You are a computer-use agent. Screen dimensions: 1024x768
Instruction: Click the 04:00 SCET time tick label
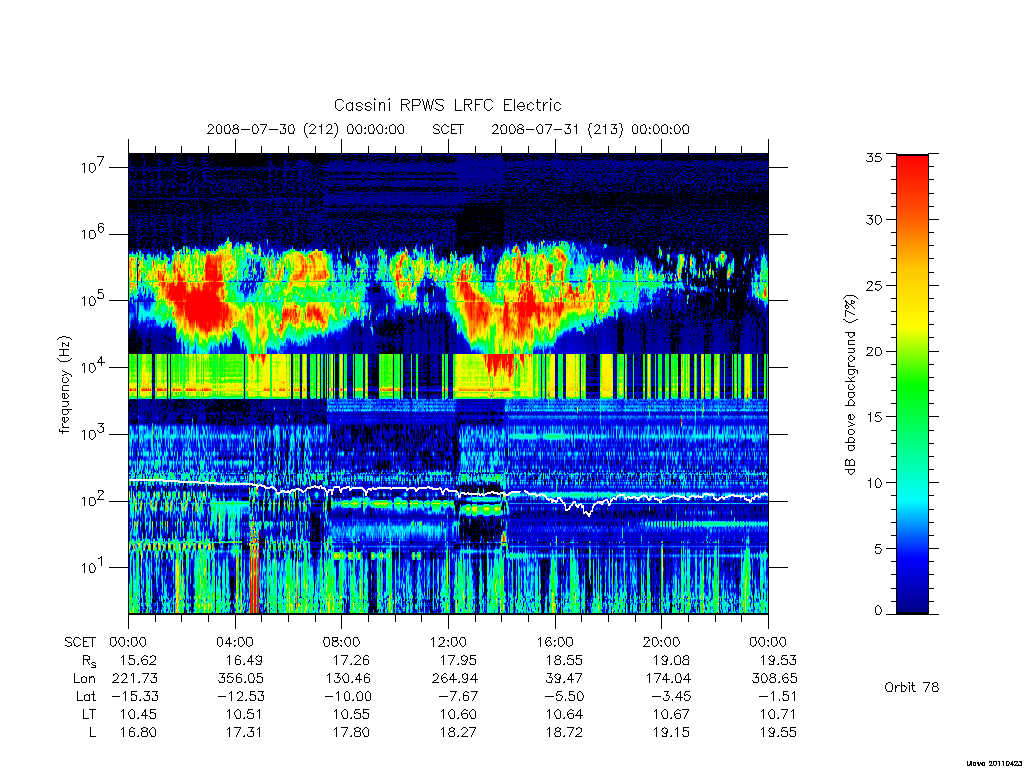coord(234,642)
